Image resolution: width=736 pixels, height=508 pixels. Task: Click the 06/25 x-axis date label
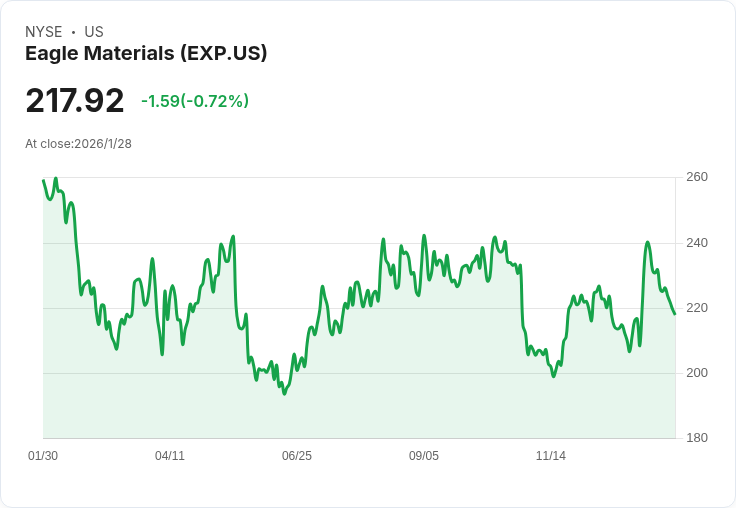297,455
